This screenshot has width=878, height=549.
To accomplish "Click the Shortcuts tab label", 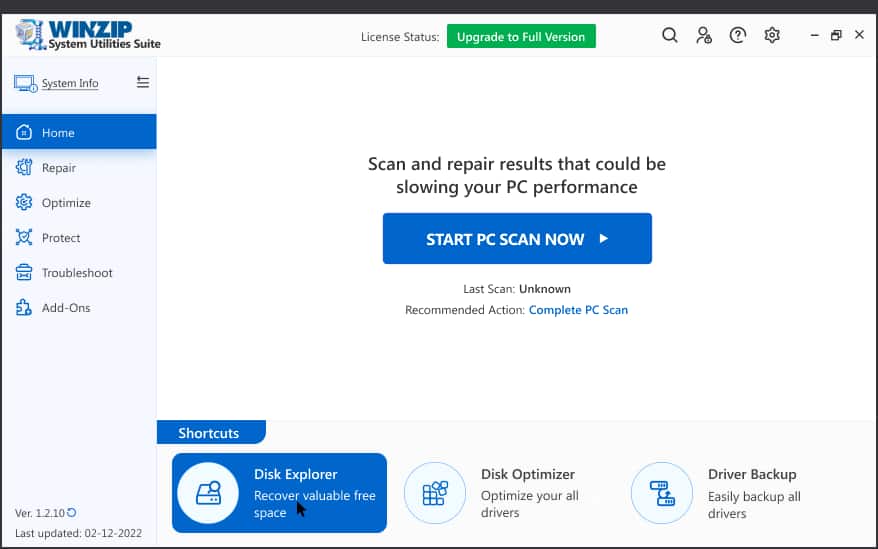I will pos(209,433).
